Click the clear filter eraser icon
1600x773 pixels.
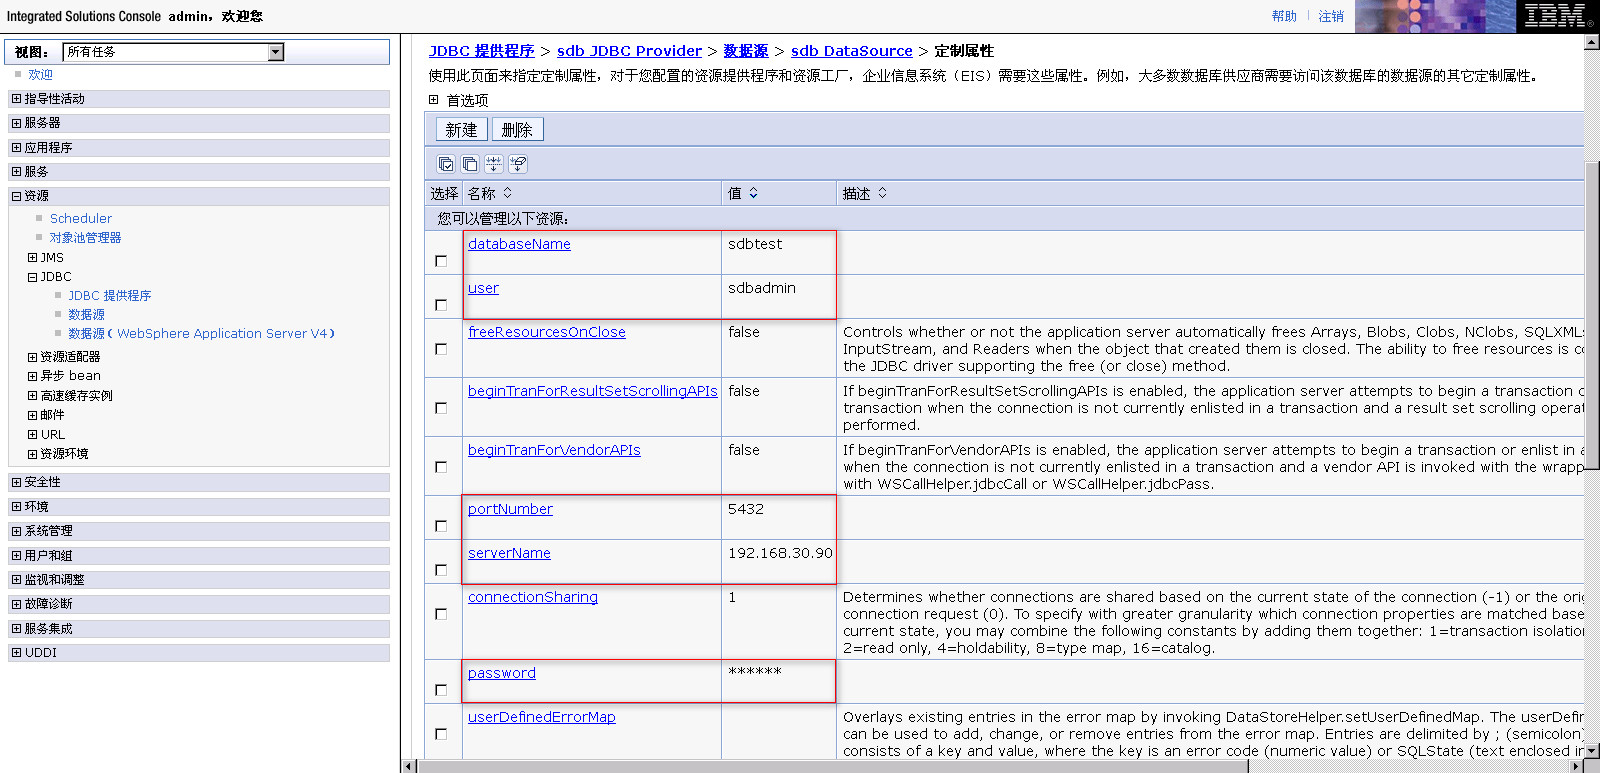518,164
